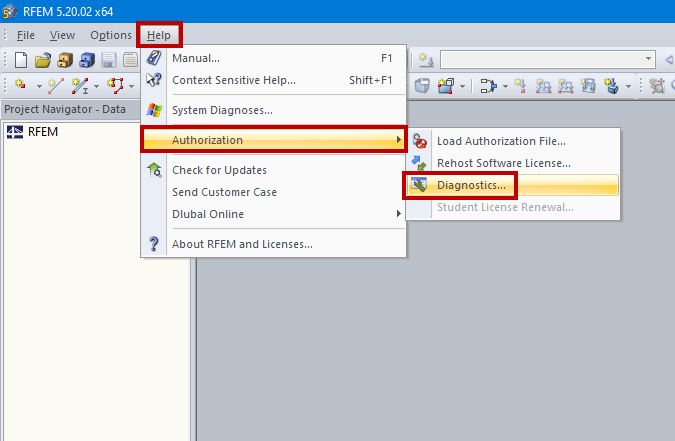Choose Check for Updates
The height and width of the screenshot is (441, 675).
coord(274,170)
